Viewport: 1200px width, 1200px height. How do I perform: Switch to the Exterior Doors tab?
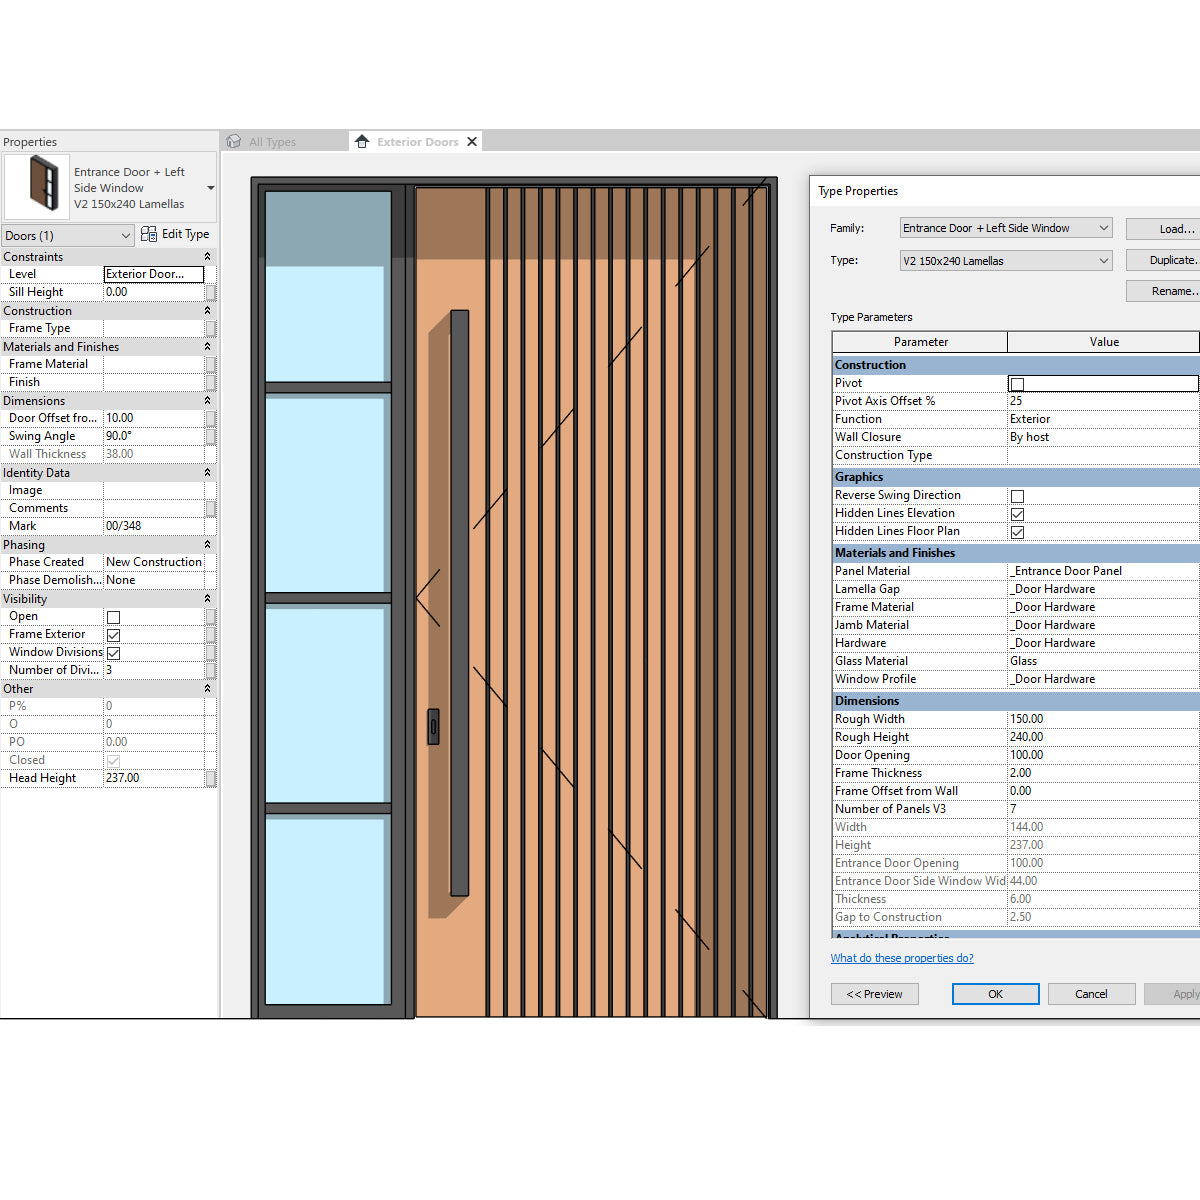(x=418, y=142)
